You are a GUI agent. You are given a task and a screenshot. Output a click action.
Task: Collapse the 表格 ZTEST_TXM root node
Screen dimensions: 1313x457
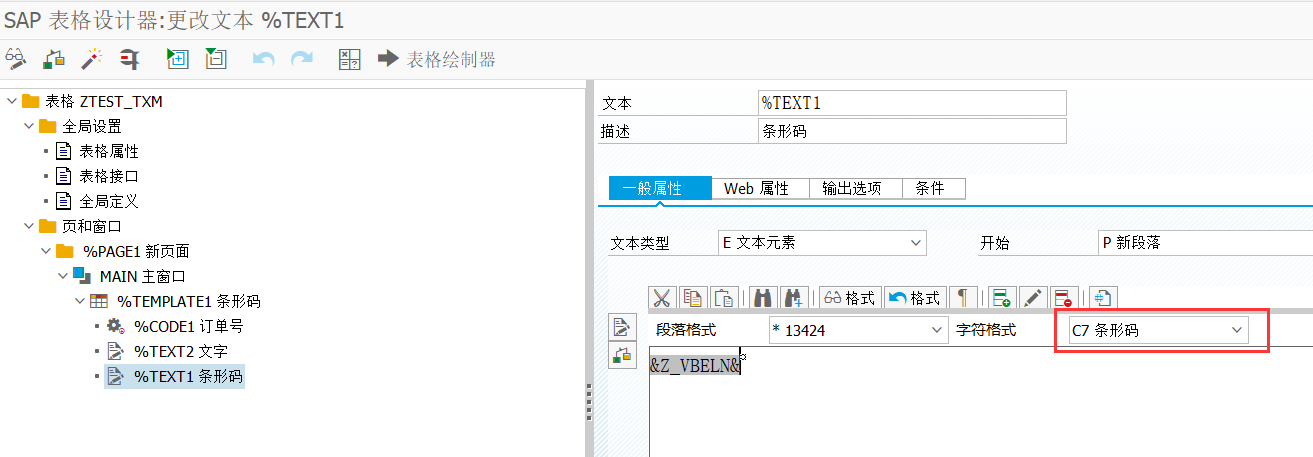(x=11, y=101)
